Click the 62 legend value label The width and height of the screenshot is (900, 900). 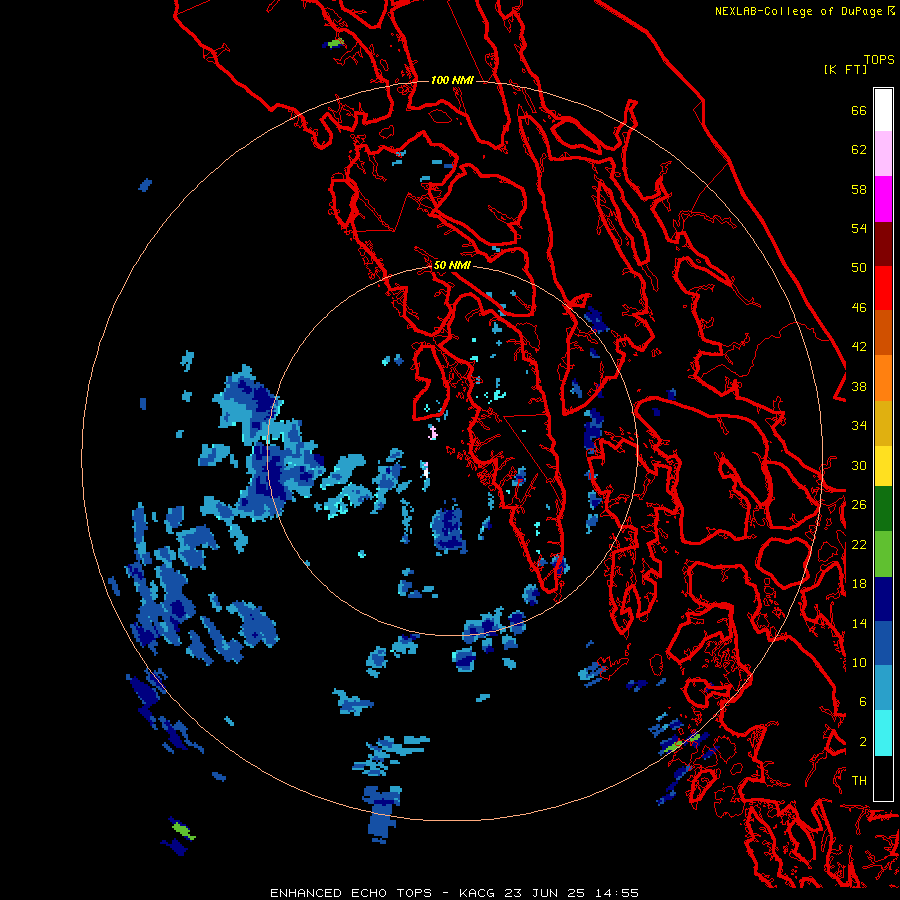point(859,150)
